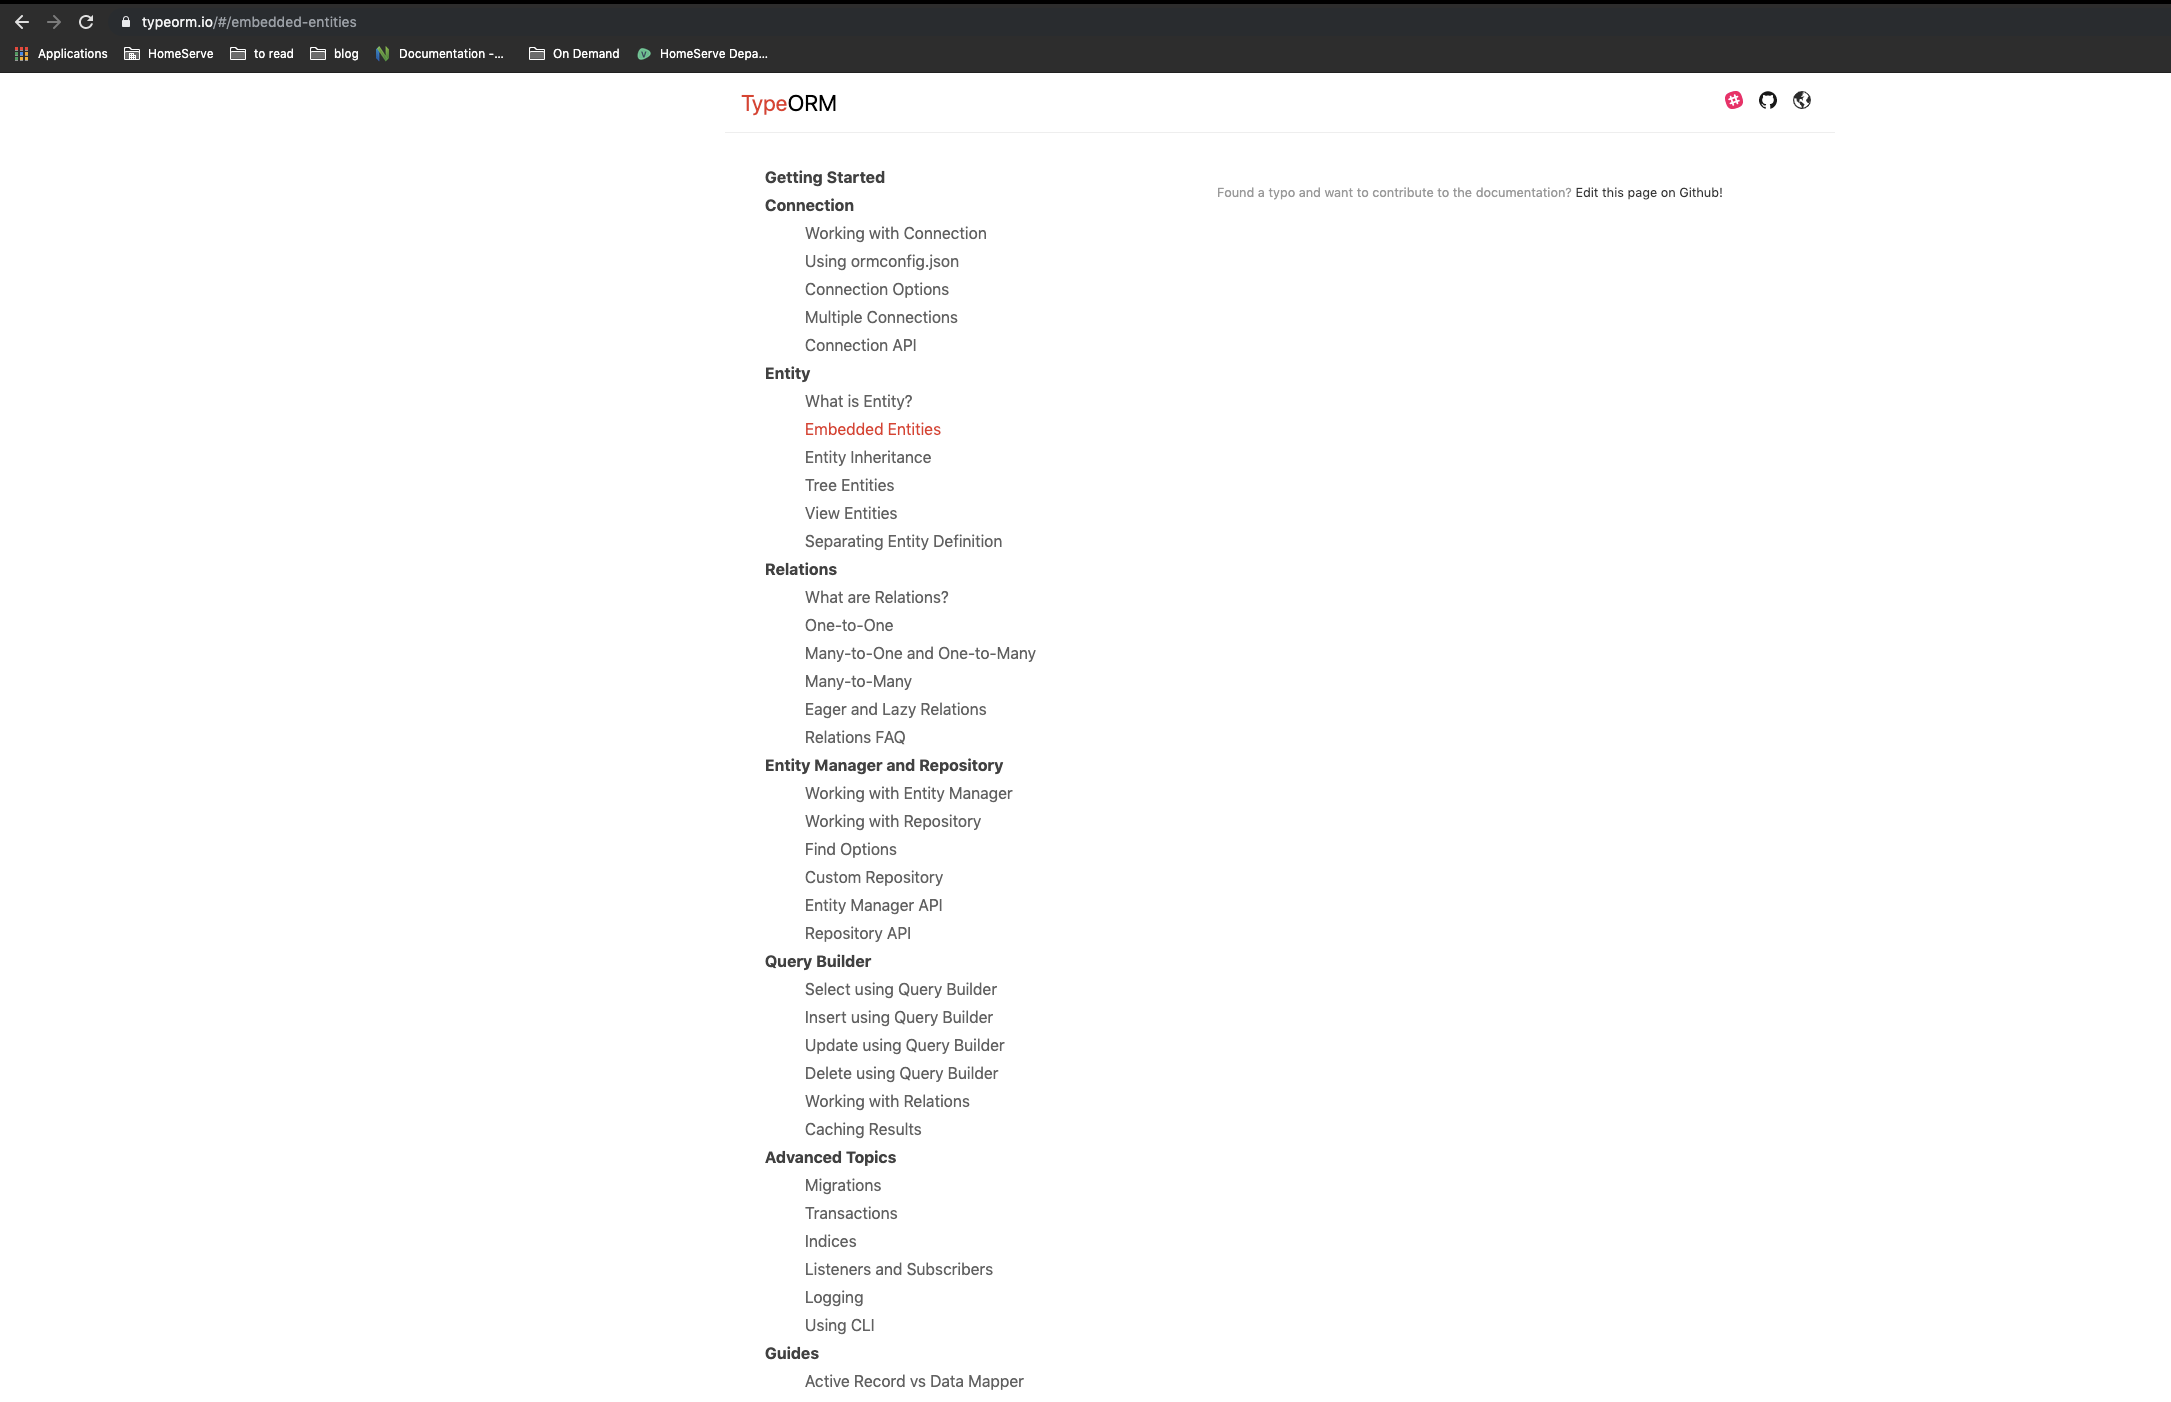Screen dimensions: 2171x1402
Task: Open Using CLI page
Action: click(x=839, y=1325)
